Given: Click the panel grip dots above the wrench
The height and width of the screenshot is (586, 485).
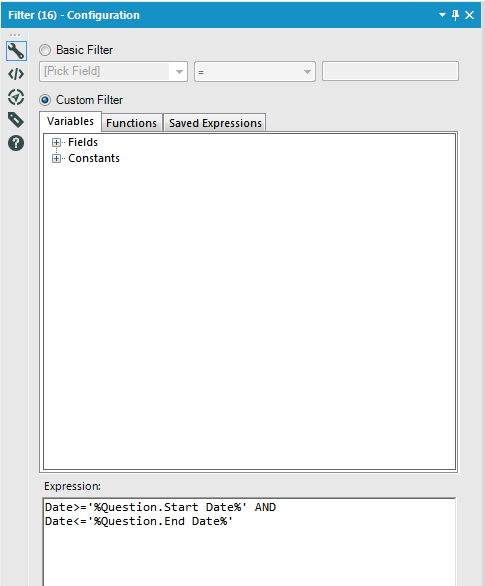Looking at the screenshot, I should (x=15, y=35).
